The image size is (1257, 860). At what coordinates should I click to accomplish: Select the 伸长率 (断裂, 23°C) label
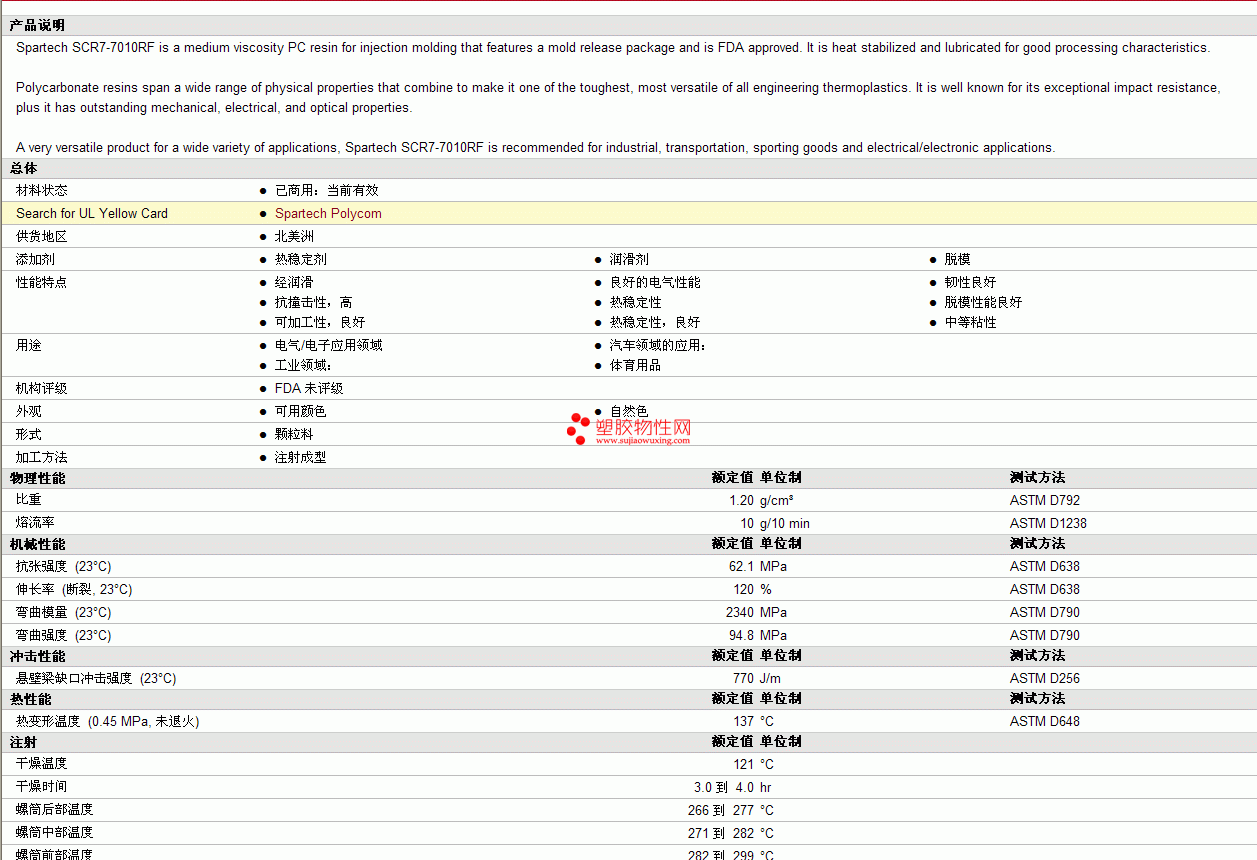click(74, 589)
